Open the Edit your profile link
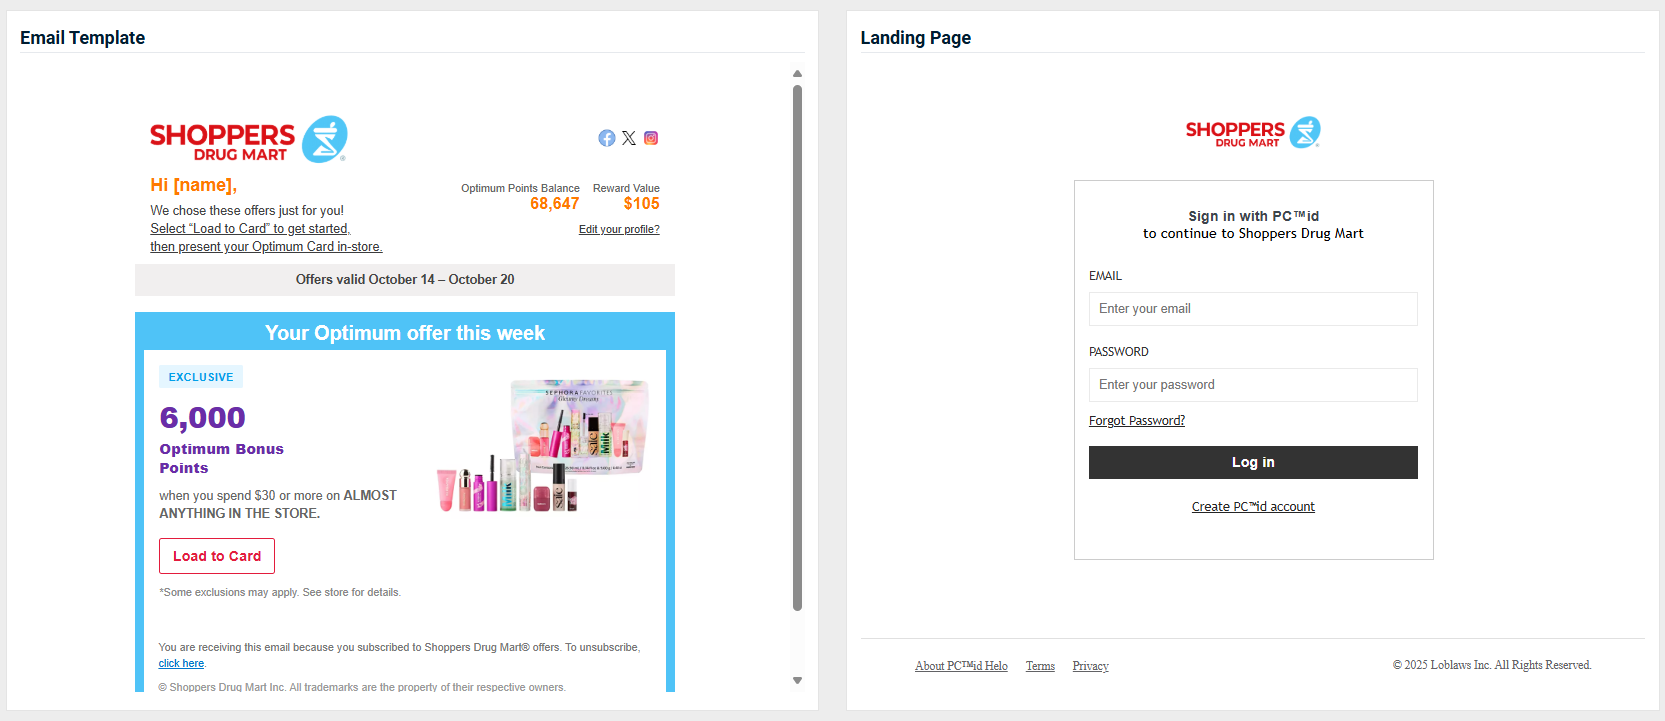 (619, 229)
